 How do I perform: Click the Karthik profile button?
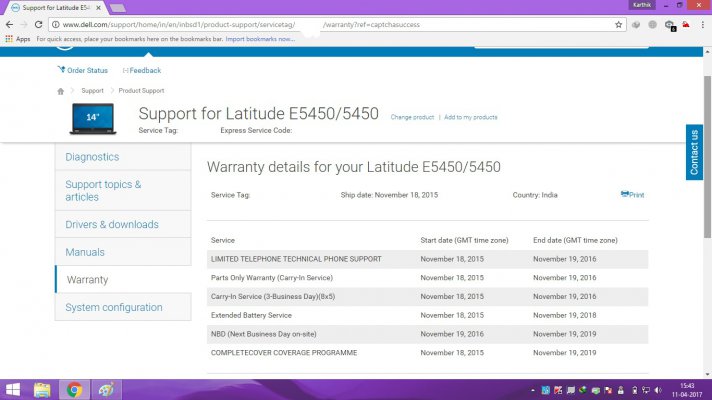[642, 5]
